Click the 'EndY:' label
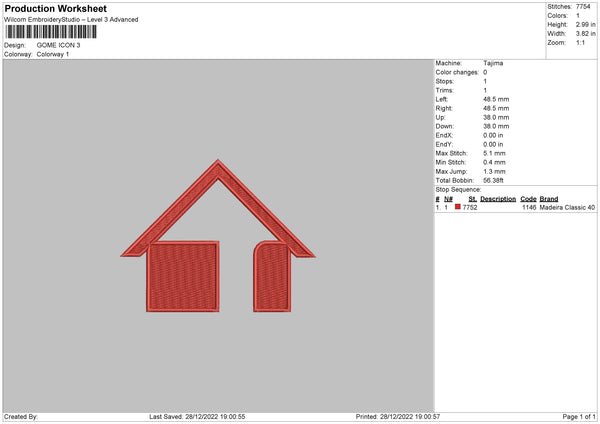The width and height of the screenshot is (600, 424). pos(444,145)
